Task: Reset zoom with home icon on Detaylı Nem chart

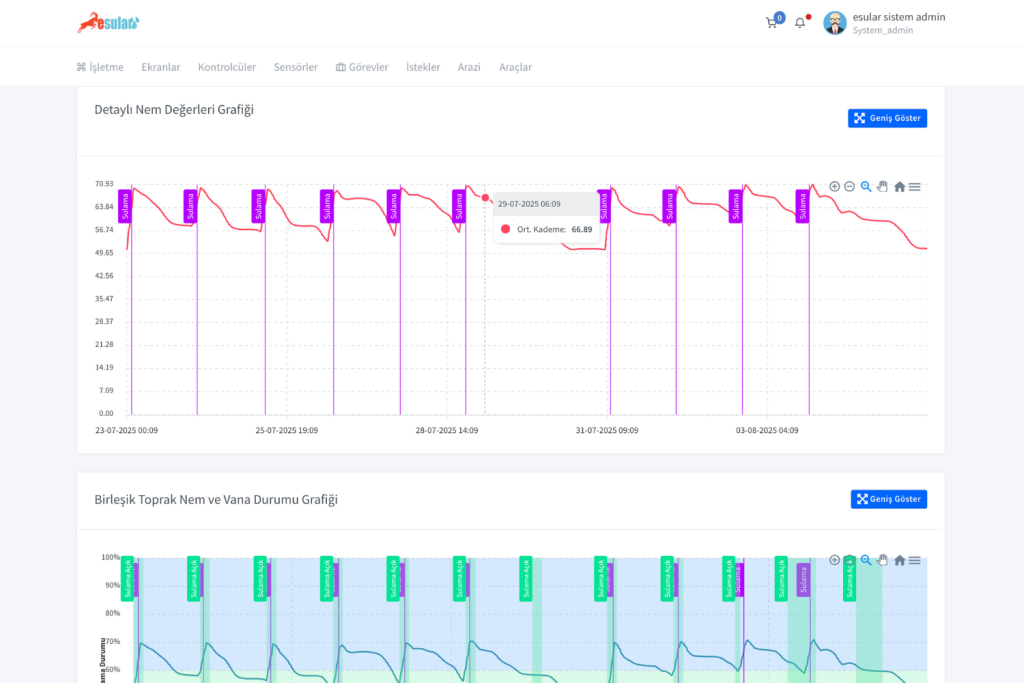Action: (899, 187)
